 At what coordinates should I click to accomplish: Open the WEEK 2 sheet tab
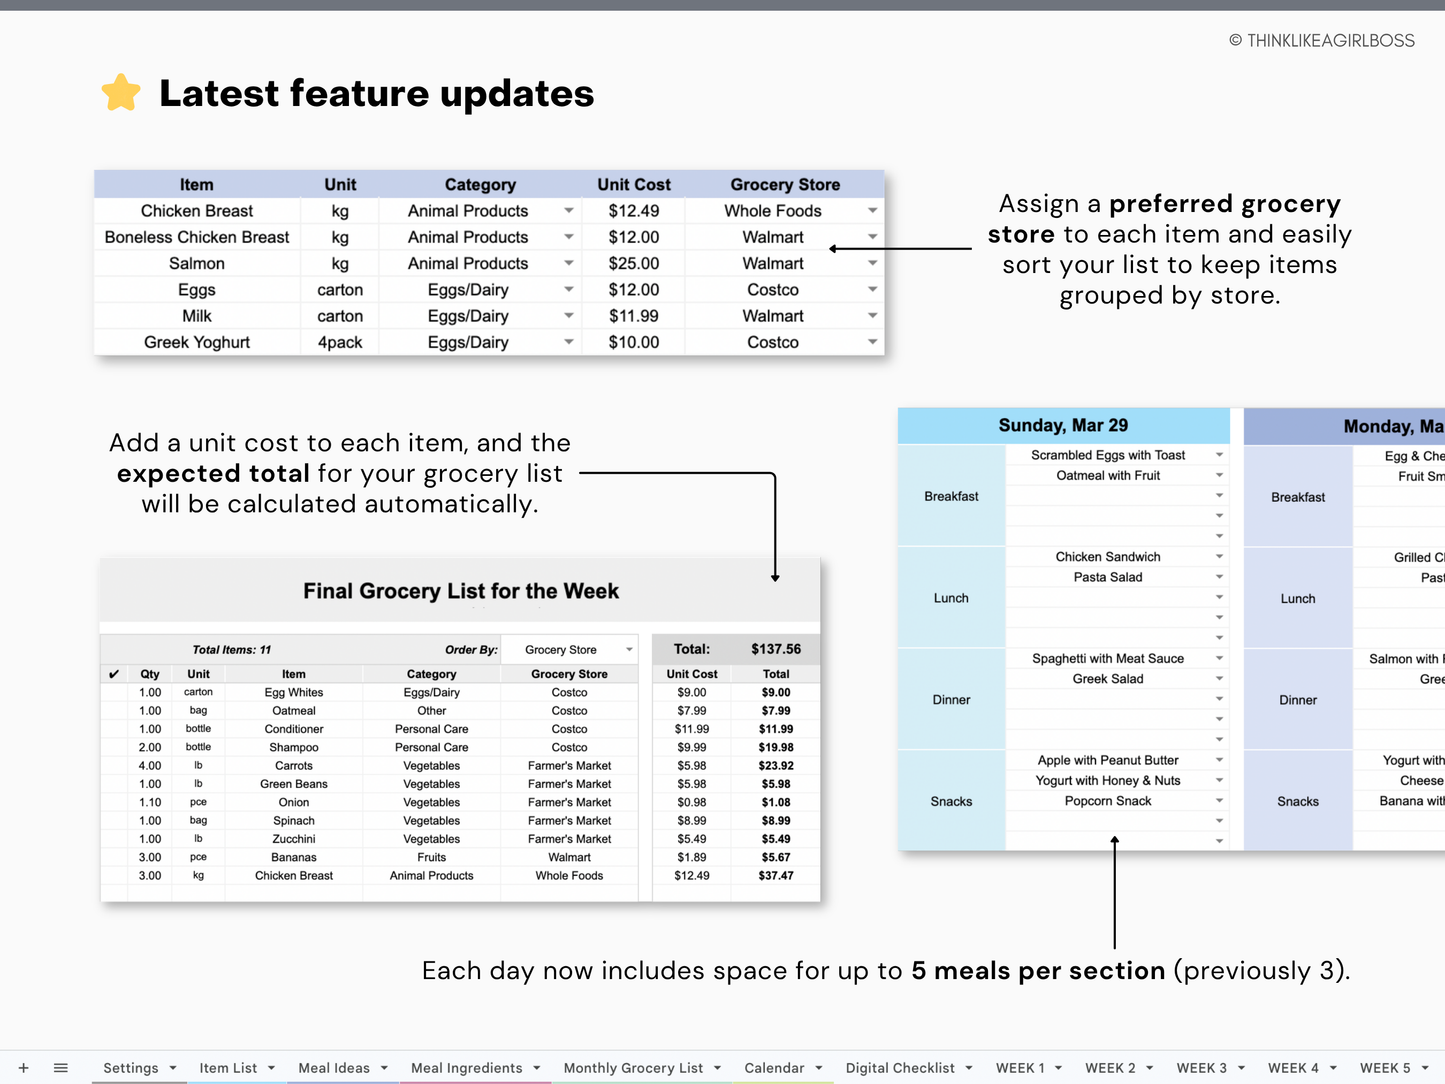(1110, 1068)
